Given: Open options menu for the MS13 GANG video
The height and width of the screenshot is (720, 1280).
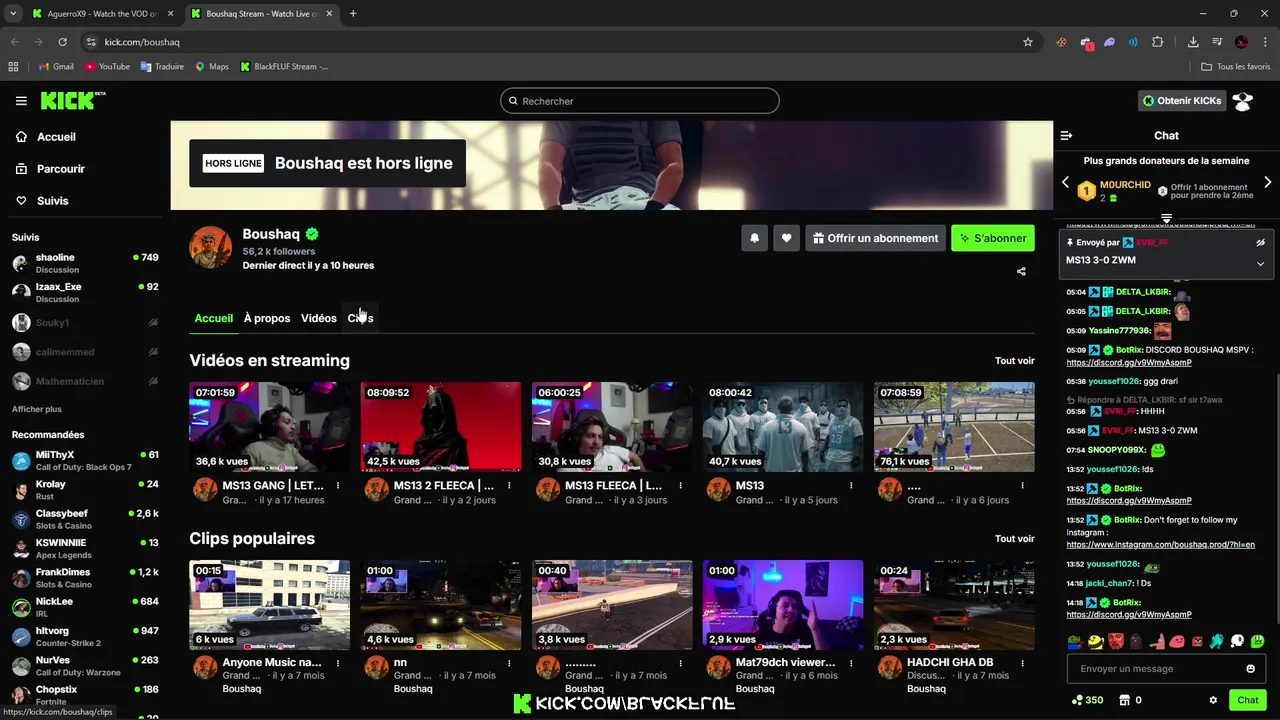Looking at the screenshot, I should 338,486.
